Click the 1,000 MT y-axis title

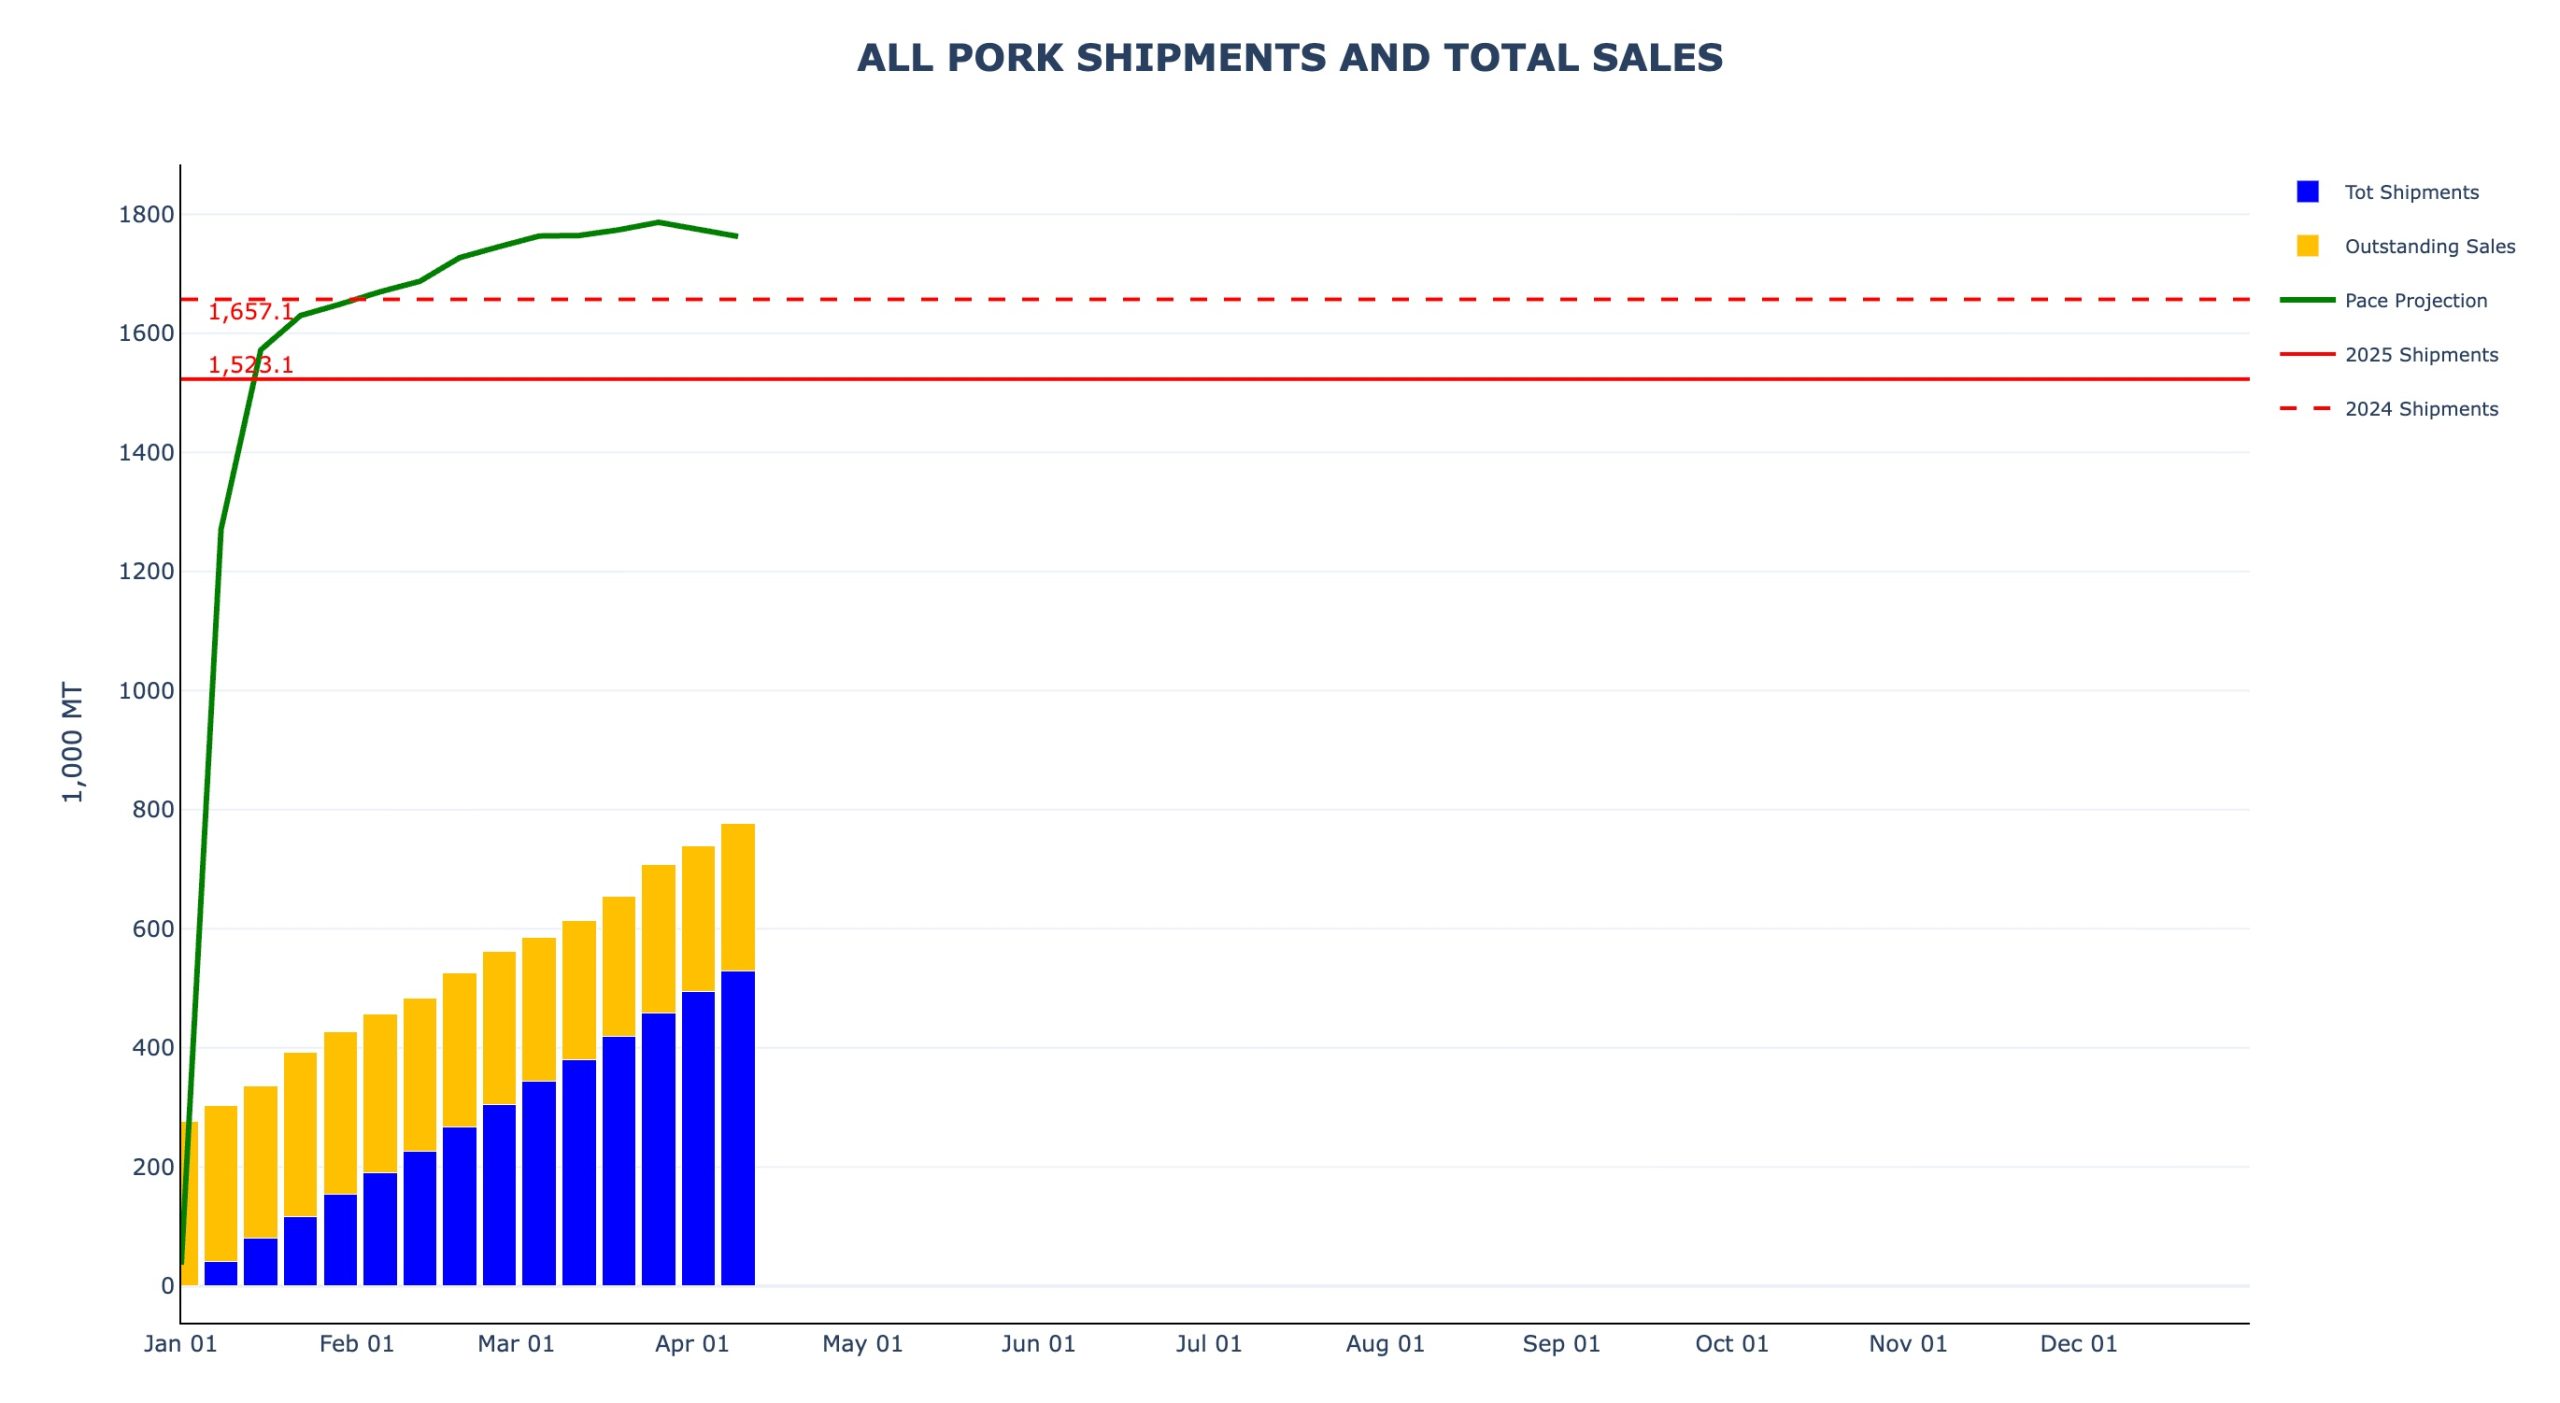[73, 742]
